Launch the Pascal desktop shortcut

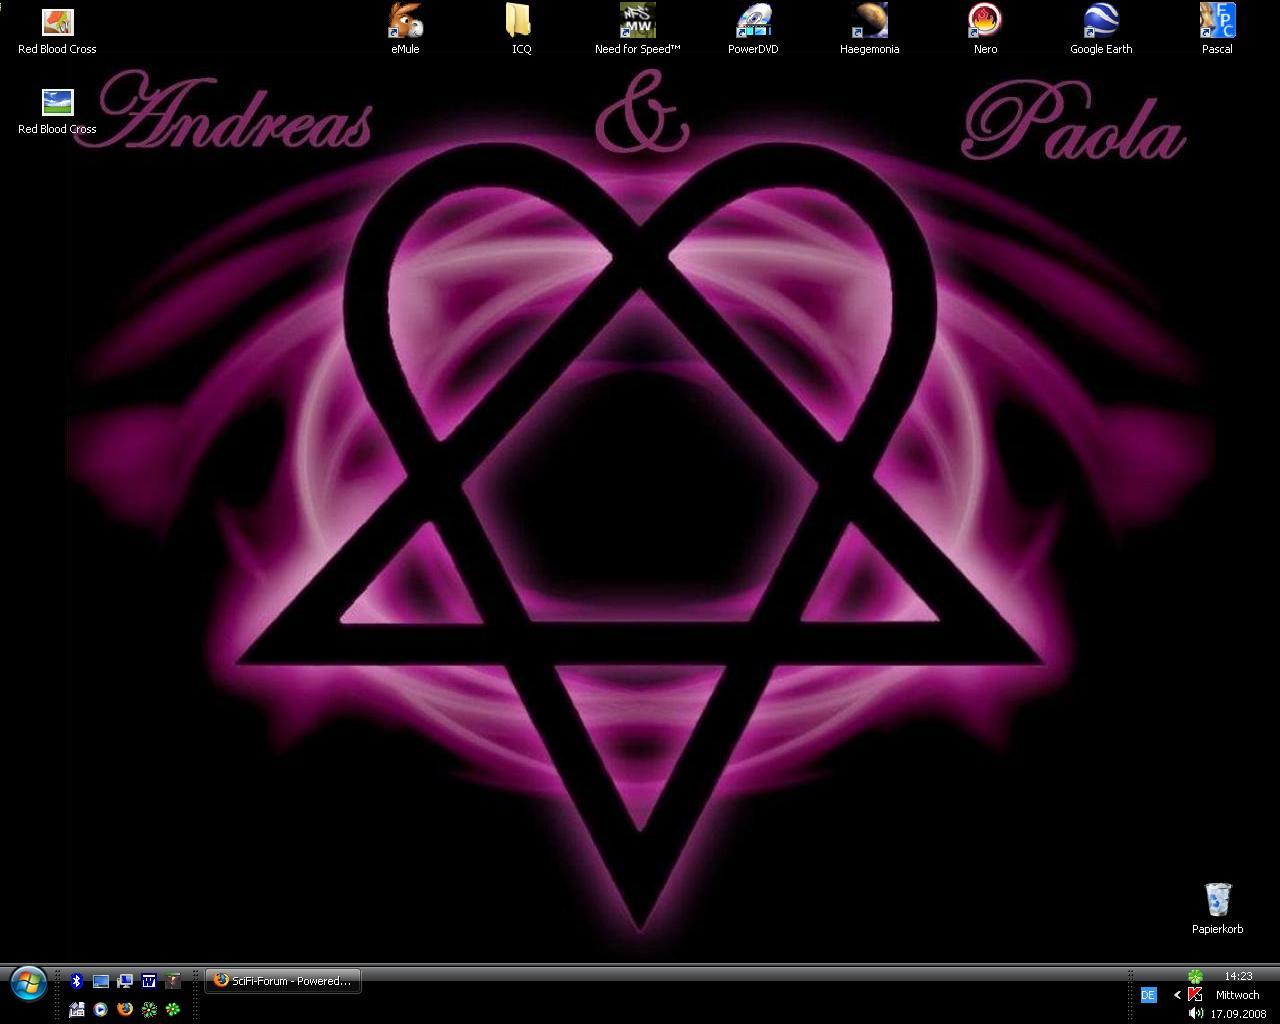click(x=1217, y=22)
